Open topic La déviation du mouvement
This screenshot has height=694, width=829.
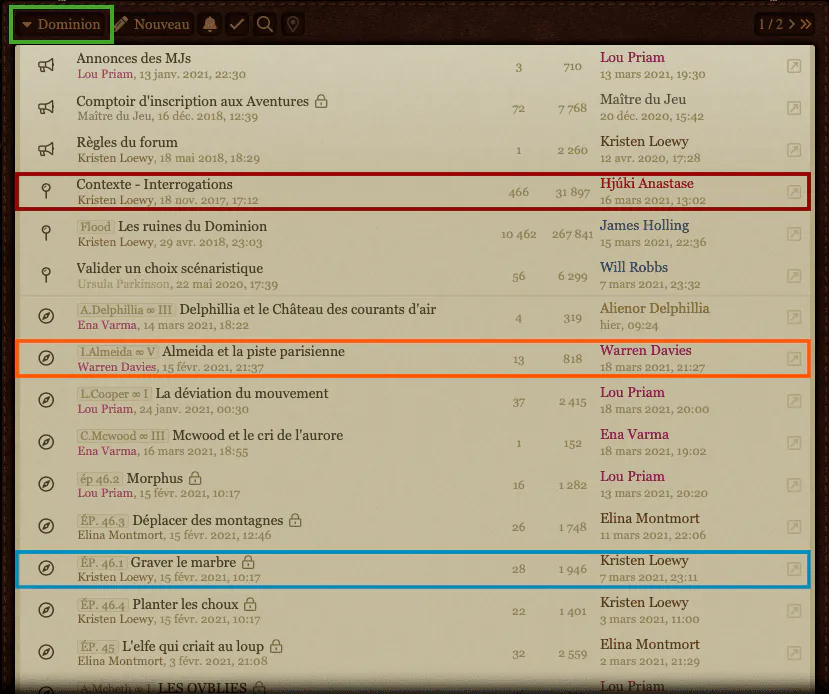(x=242, y=393)
